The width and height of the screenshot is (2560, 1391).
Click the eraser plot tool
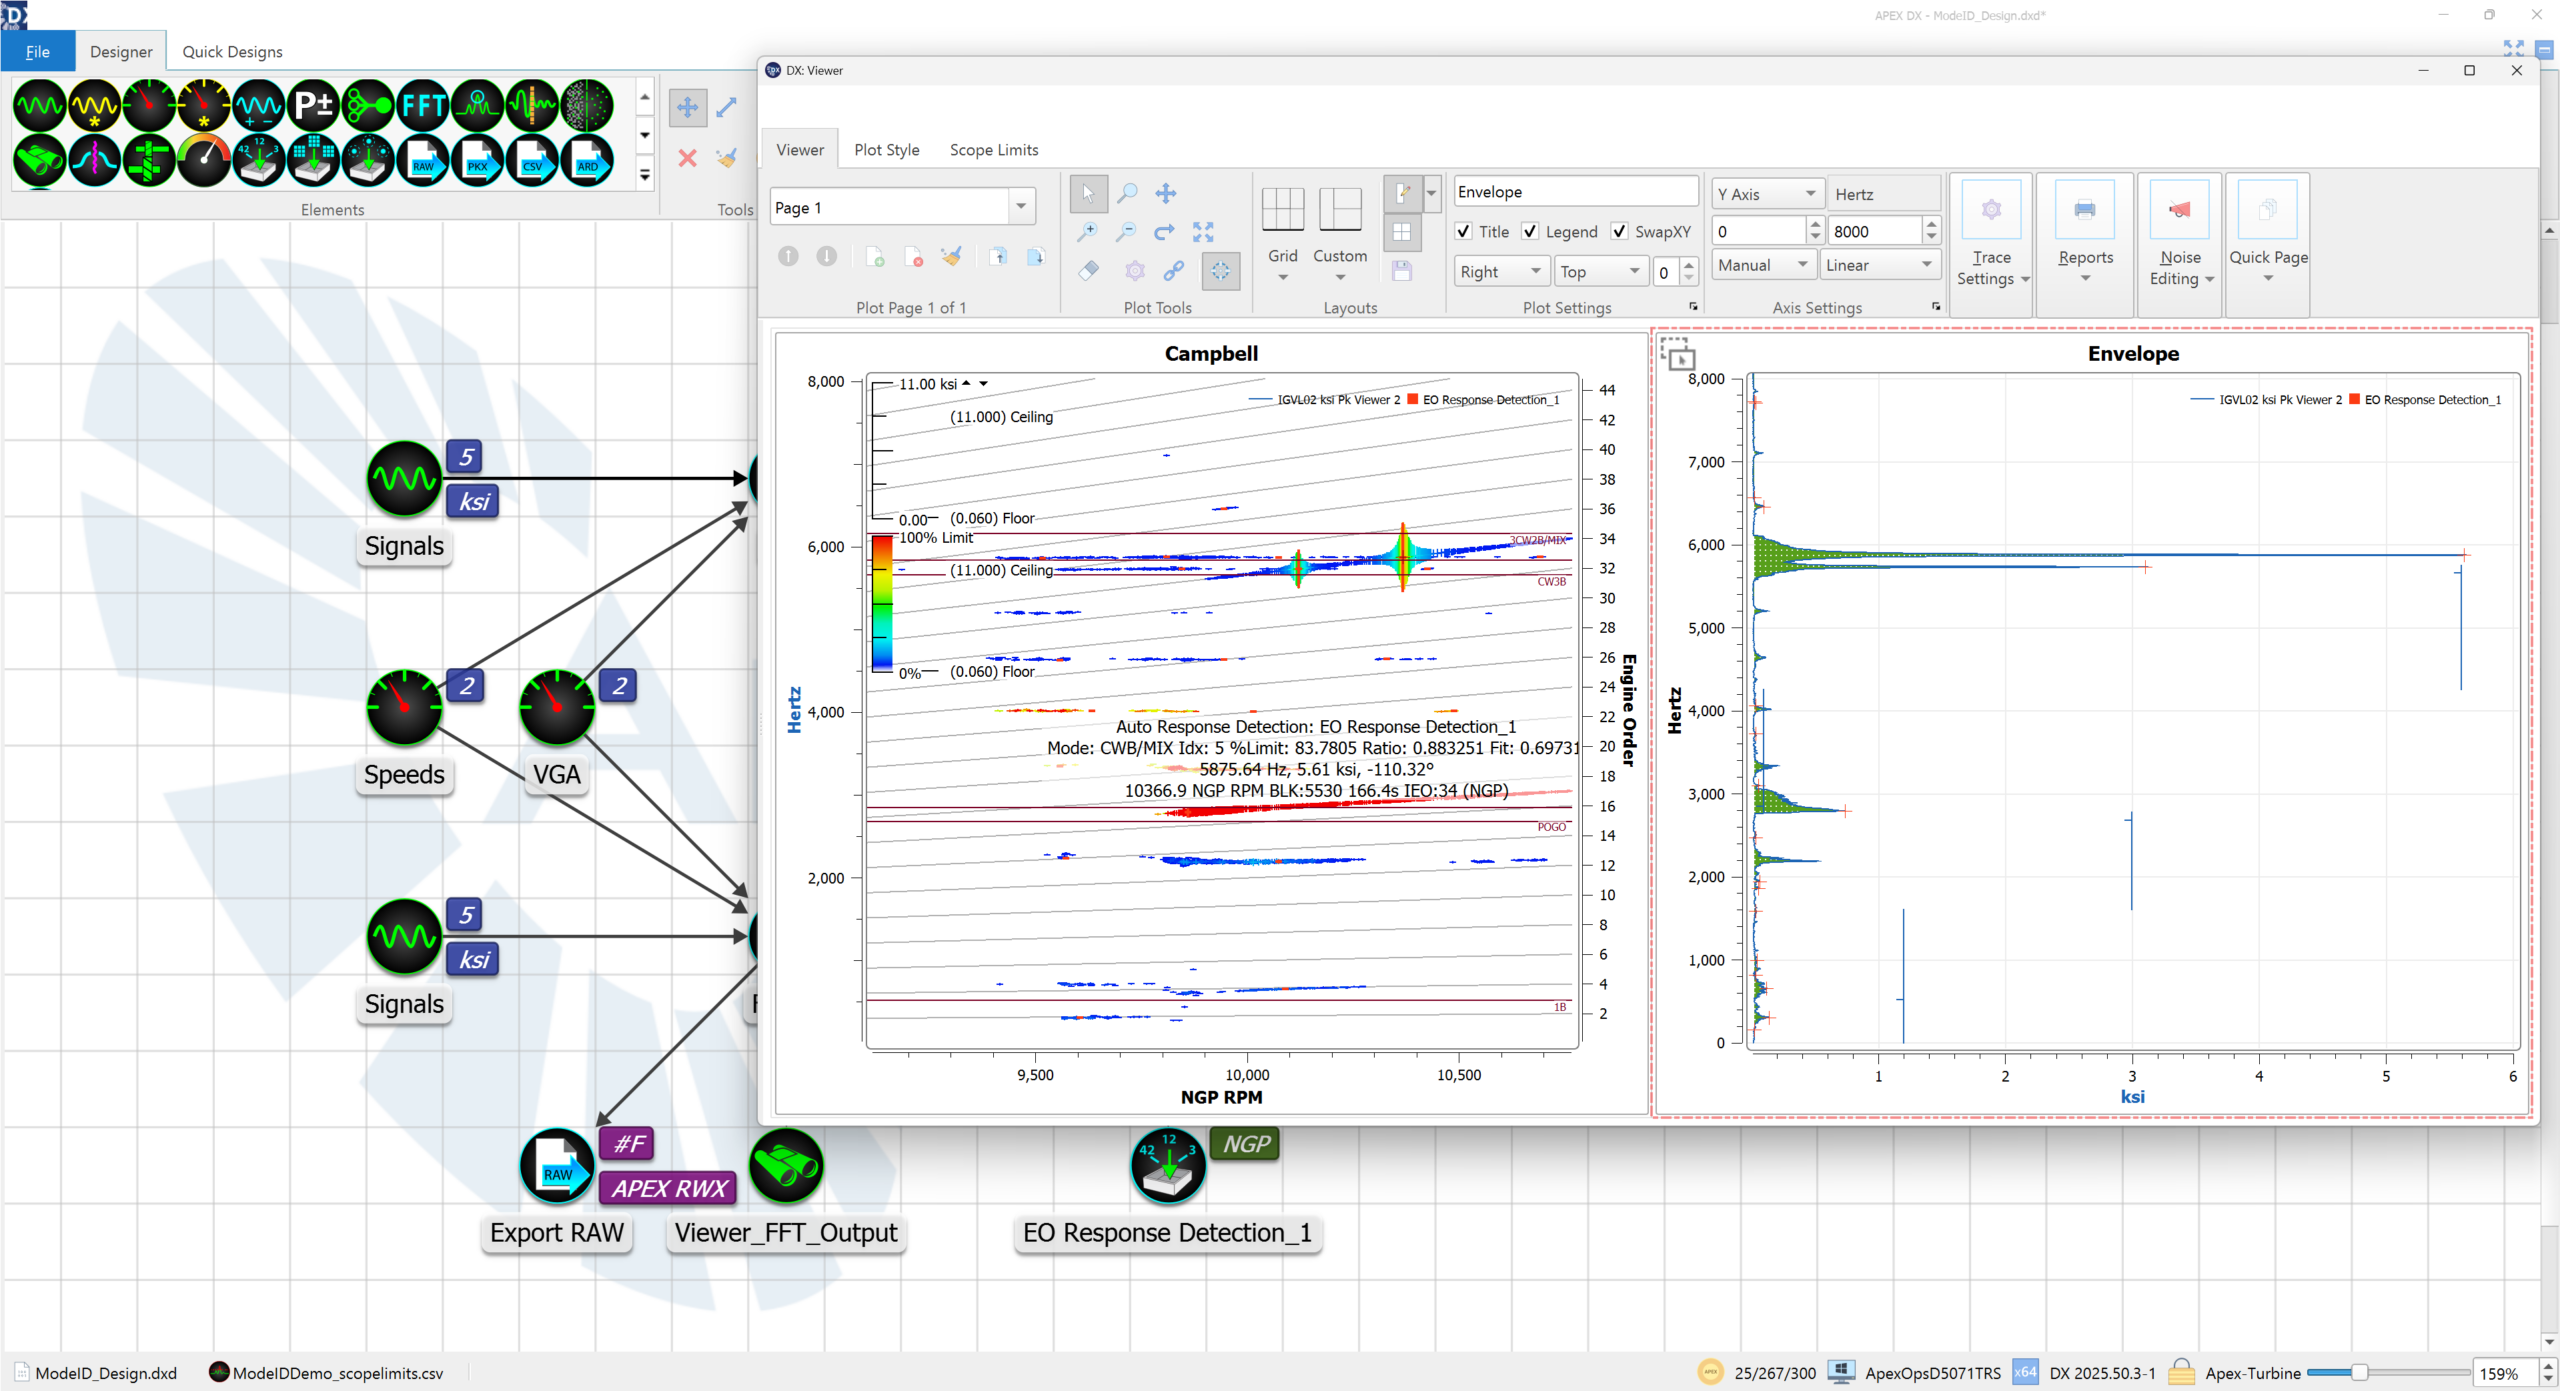[1089, 270]
